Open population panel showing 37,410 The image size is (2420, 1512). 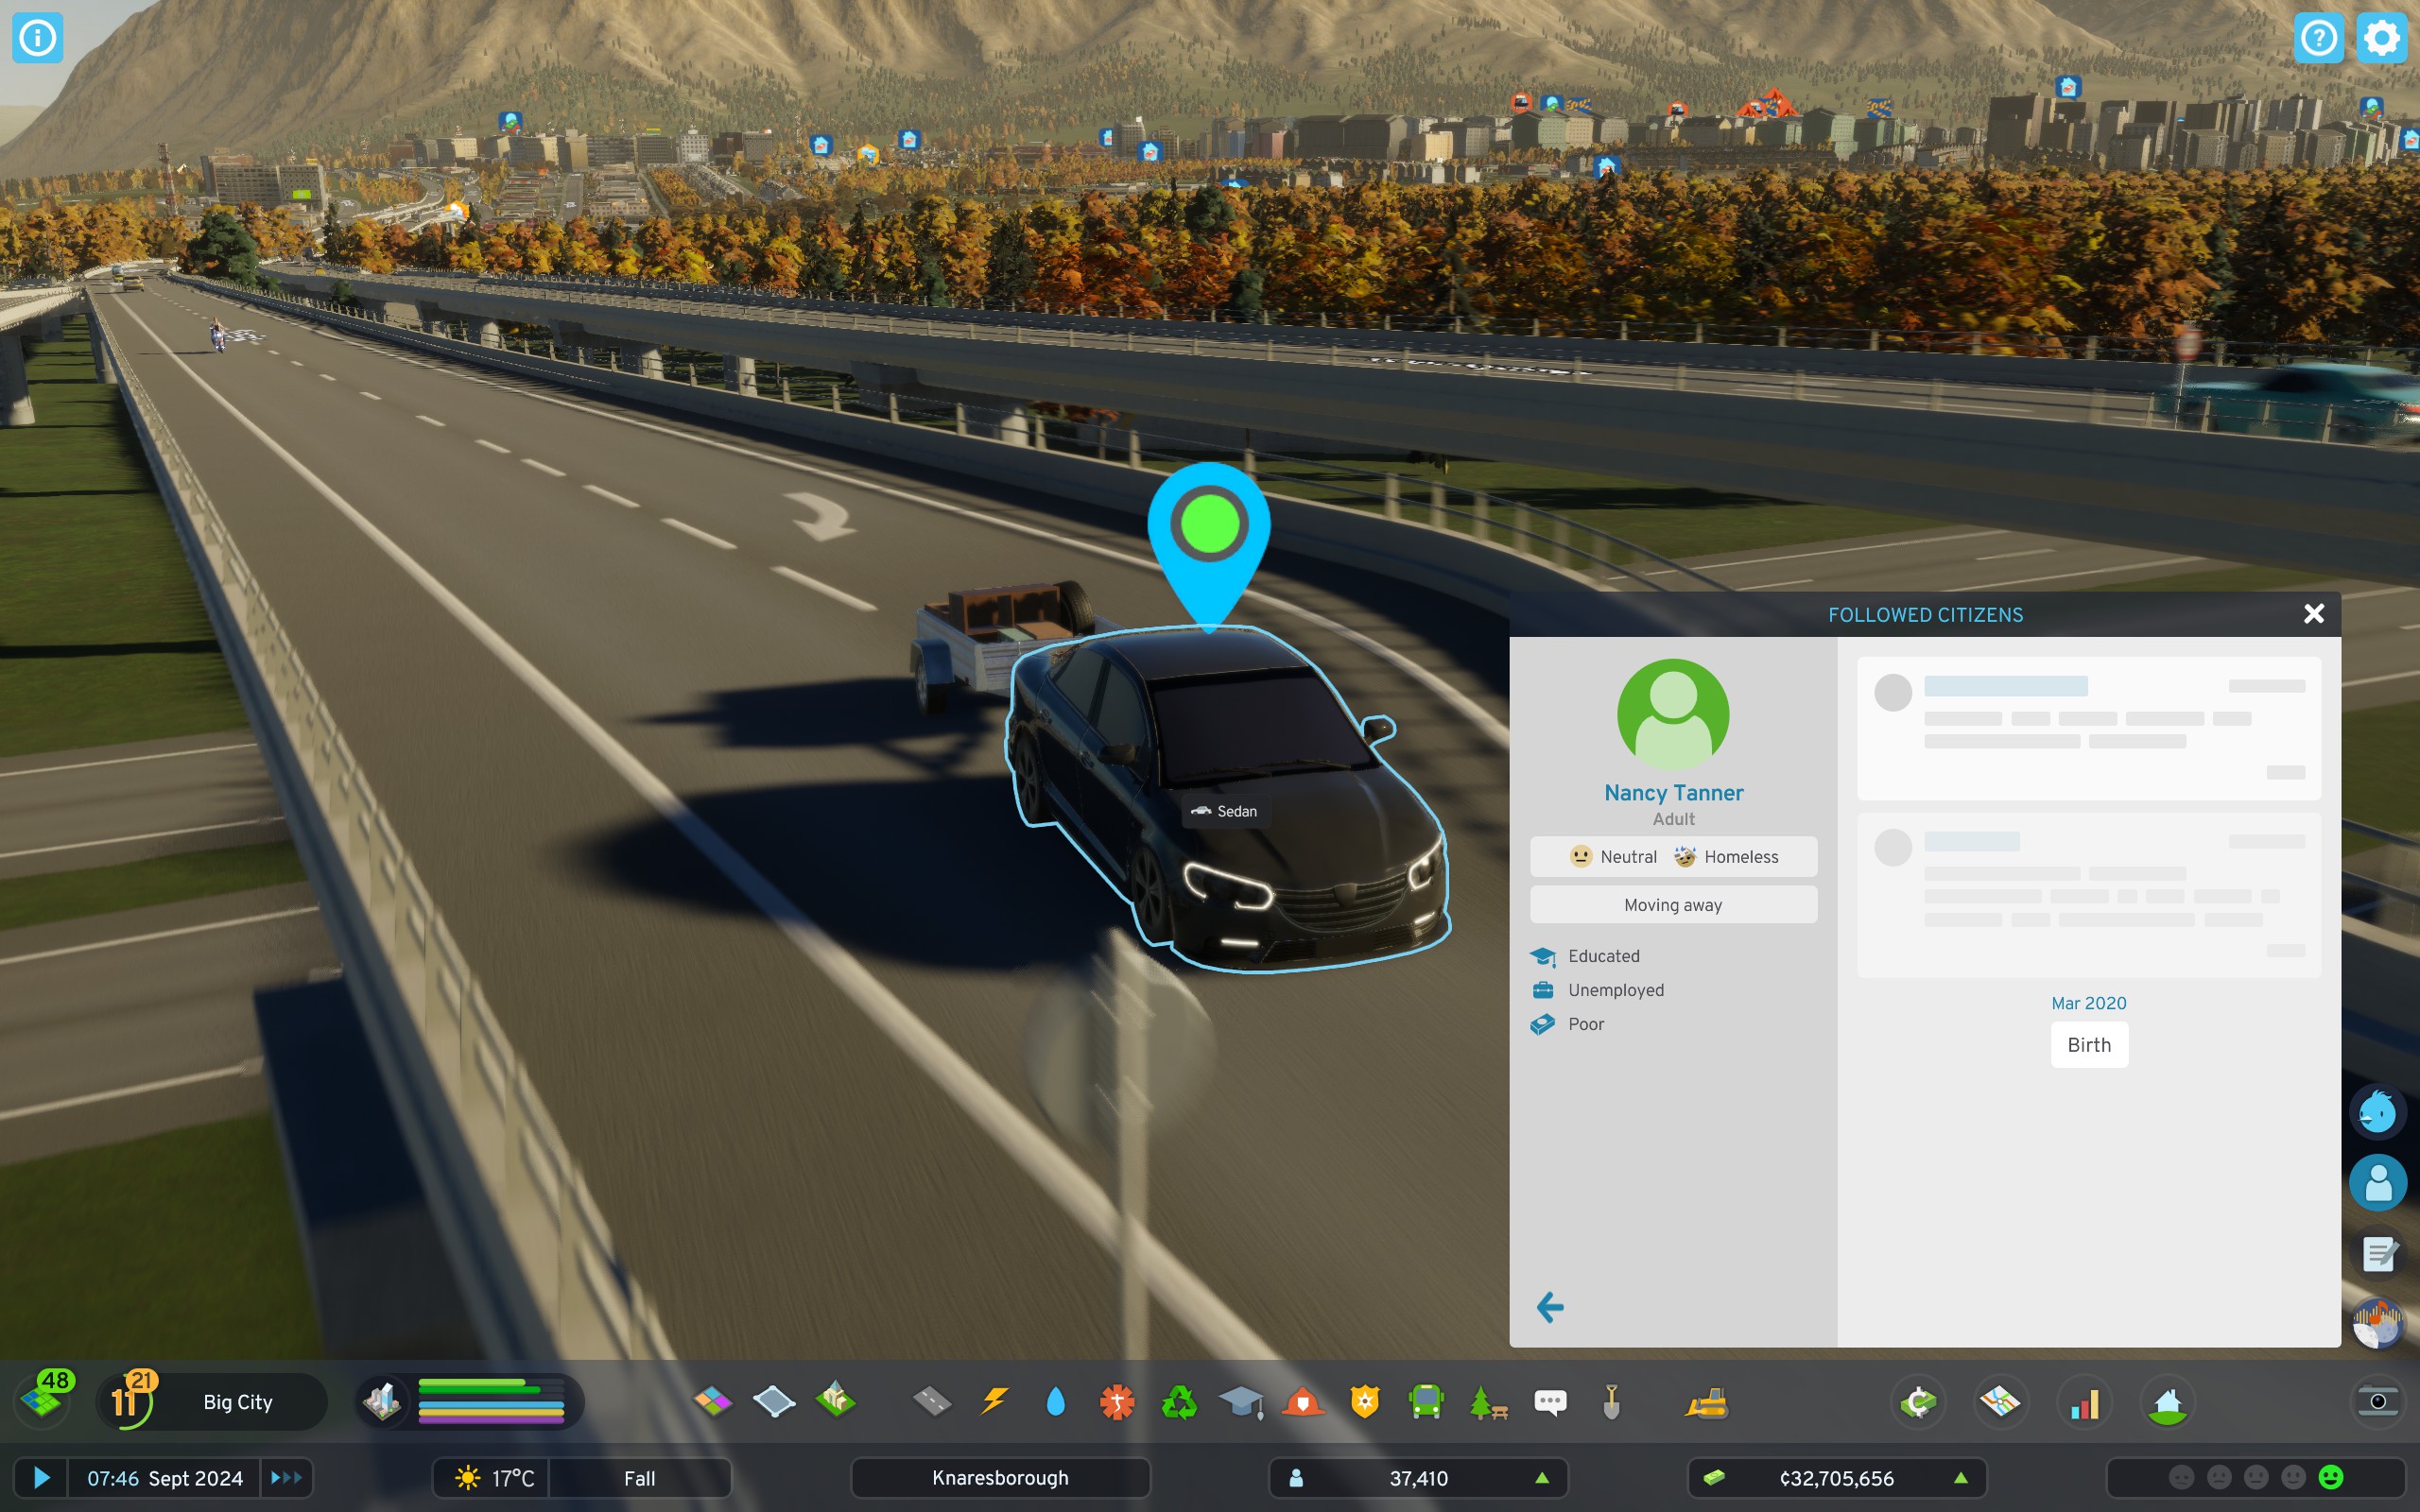pyautogui.click(x=1418, y=1478)
